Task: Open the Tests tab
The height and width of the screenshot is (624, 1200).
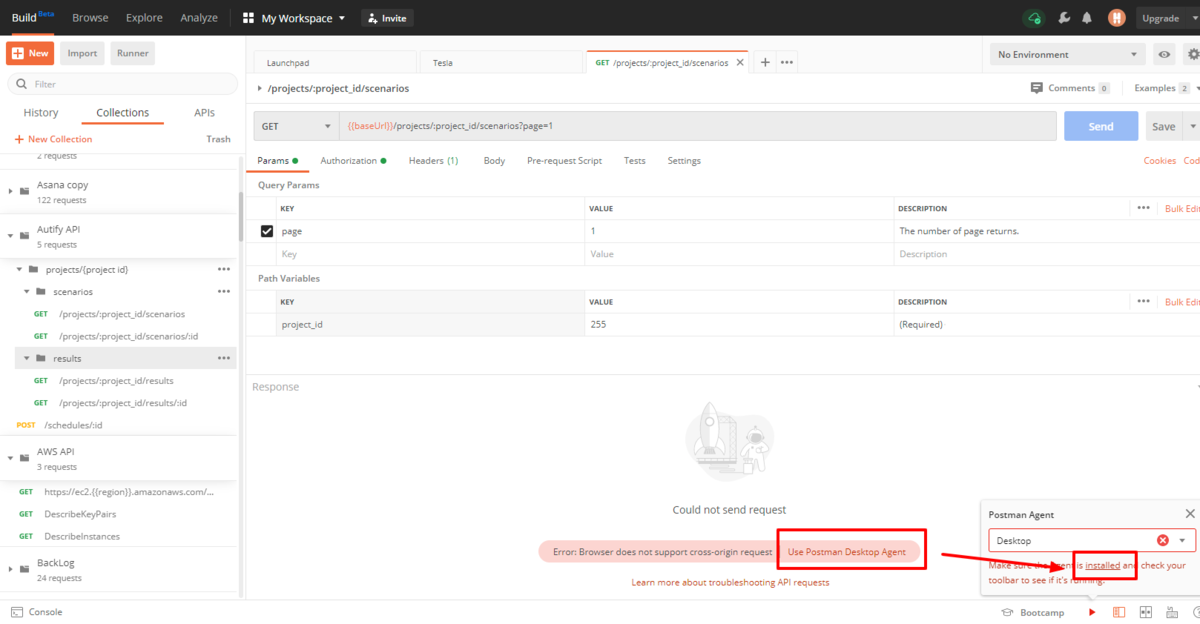Action: pos(634,161)
